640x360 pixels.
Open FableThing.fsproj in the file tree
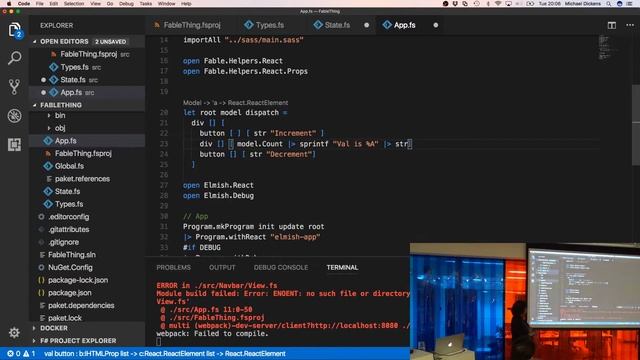pyautogui.click(x=83, y=153)
